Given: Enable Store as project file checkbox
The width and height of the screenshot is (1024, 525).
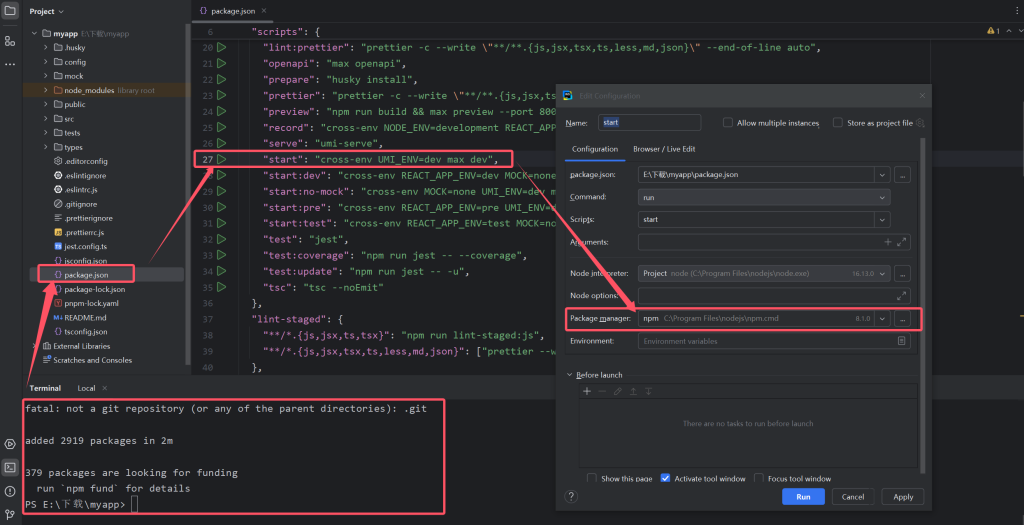Looking at the screenshot, I should pos(837,123).
